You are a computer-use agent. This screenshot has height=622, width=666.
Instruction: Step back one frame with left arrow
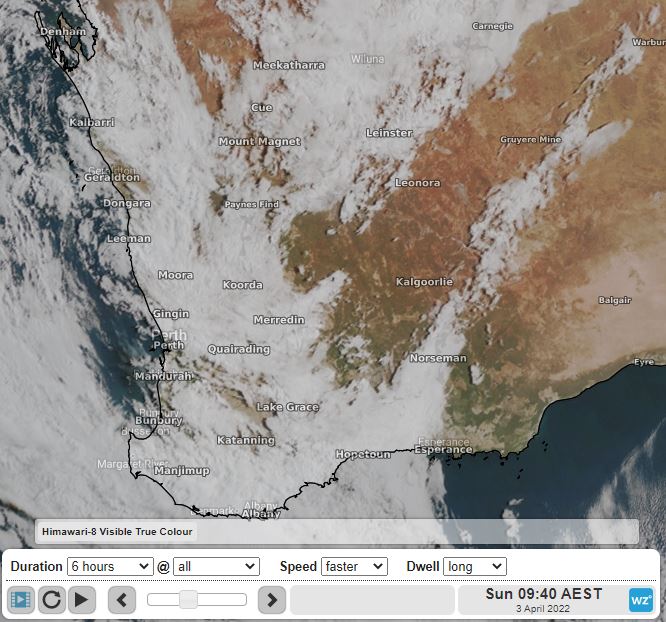point(122,600)
